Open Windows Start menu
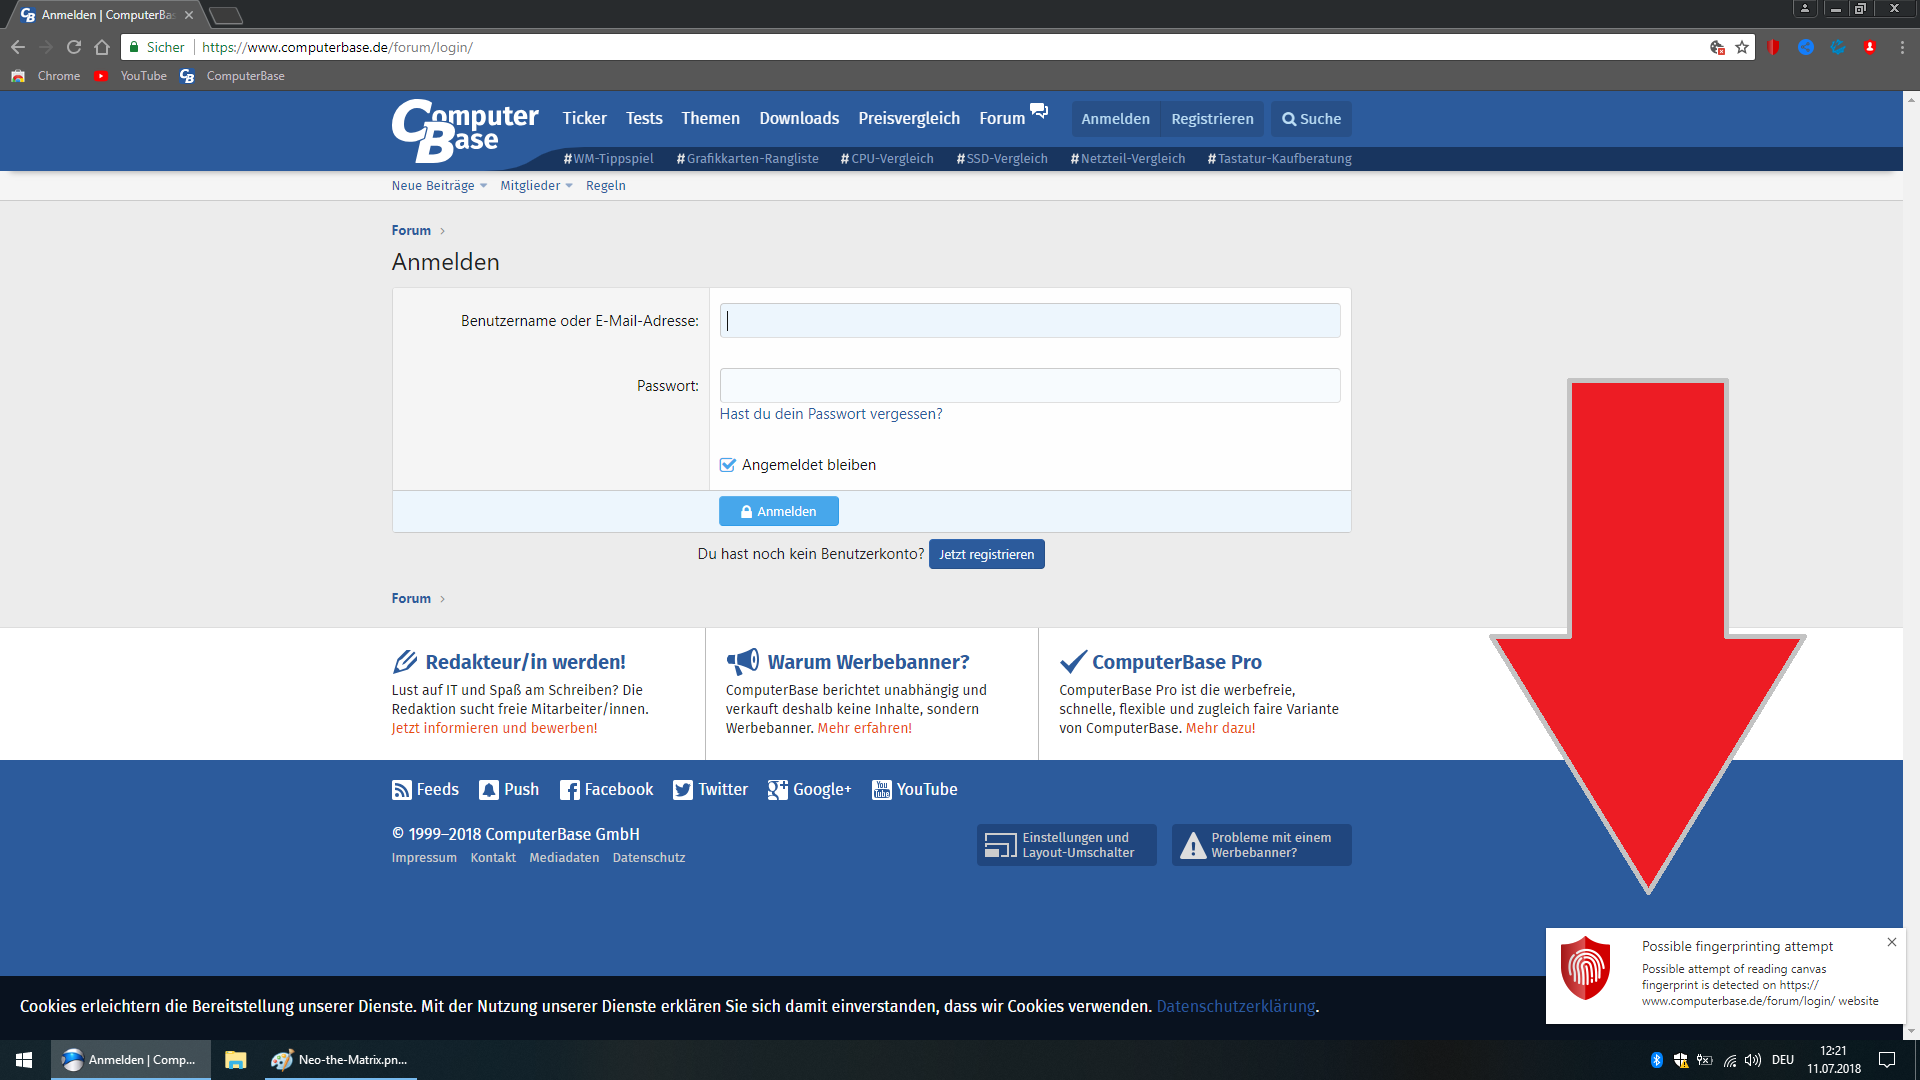 [x=24, y=1060]
